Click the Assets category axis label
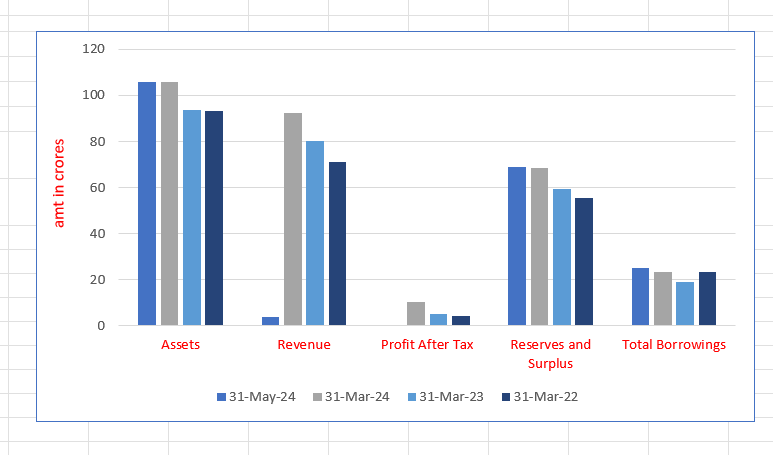Image resolution: width=773 pixels, height=455 pixels. [x=181, y=345]
